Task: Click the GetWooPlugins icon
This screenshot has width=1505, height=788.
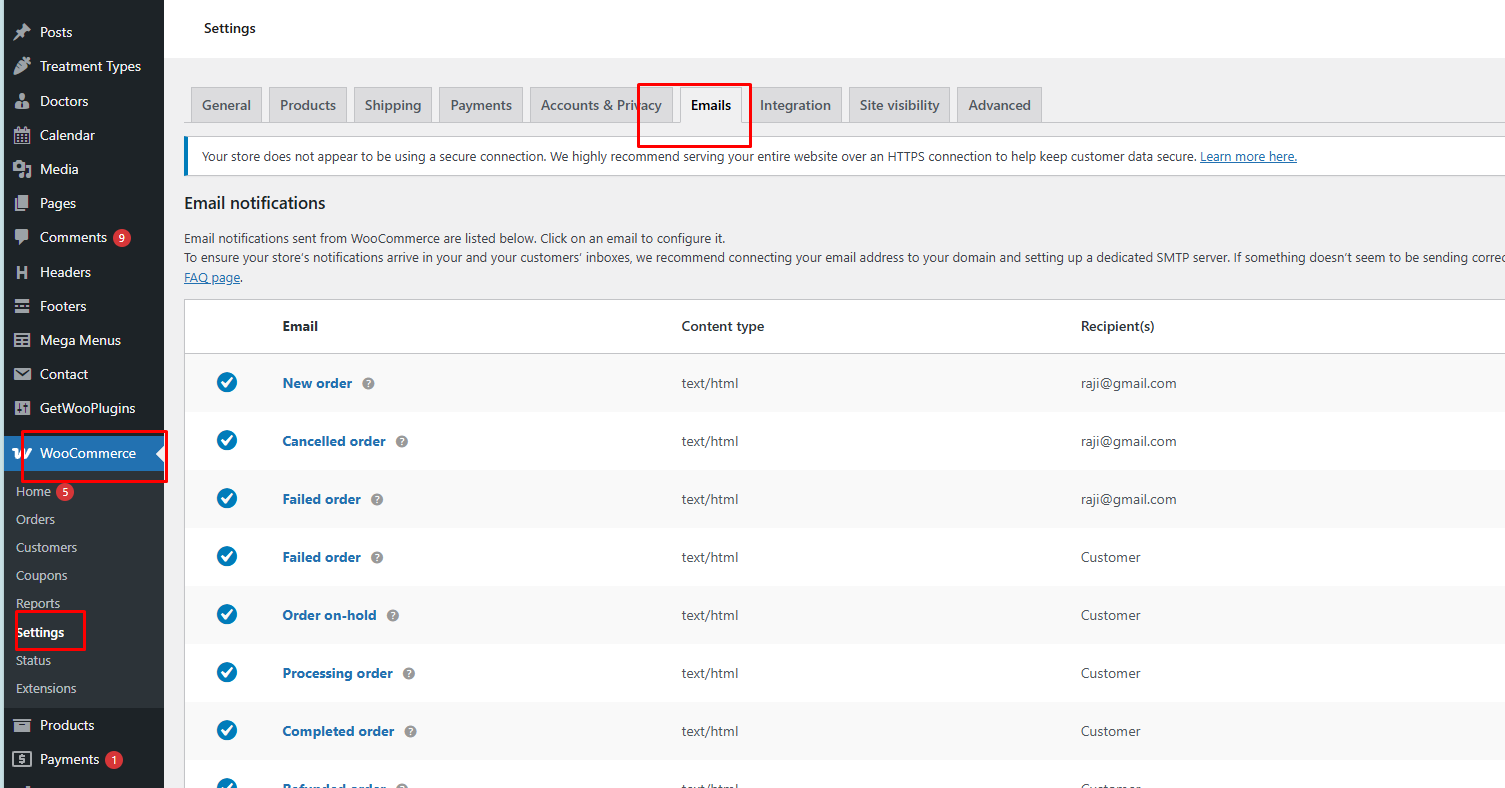Action: click(x=22, y=408)
